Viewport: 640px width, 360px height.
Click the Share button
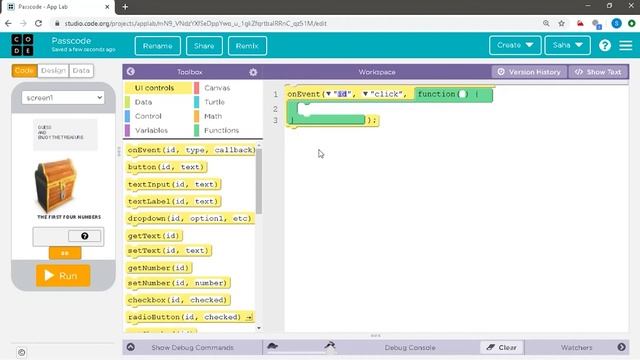click(x=204, y=46)
